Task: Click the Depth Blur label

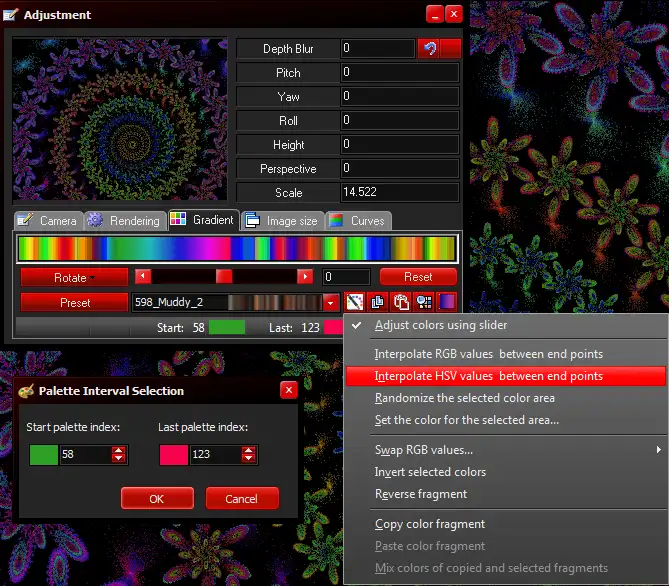Action: (x=288, y=49)
